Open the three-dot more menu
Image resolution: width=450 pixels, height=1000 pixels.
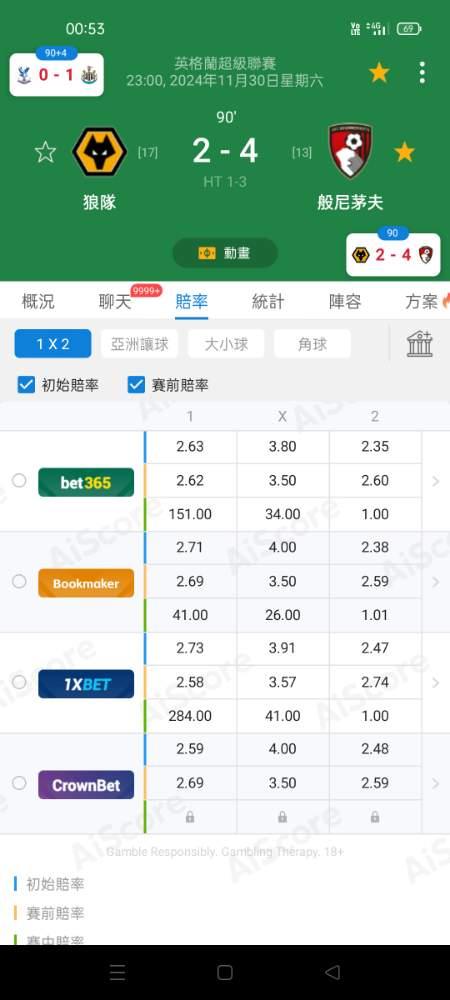coord(422,73)
